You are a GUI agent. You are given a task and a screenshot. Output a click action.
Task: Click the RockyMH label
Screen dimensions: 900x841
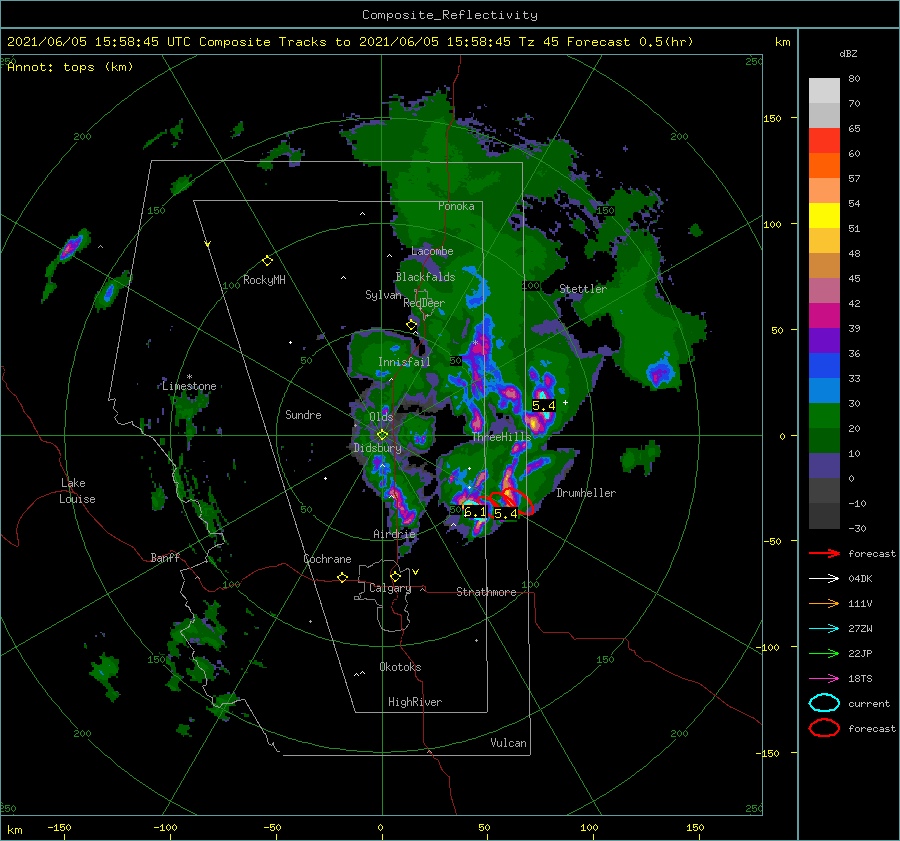tap(264, 280)
